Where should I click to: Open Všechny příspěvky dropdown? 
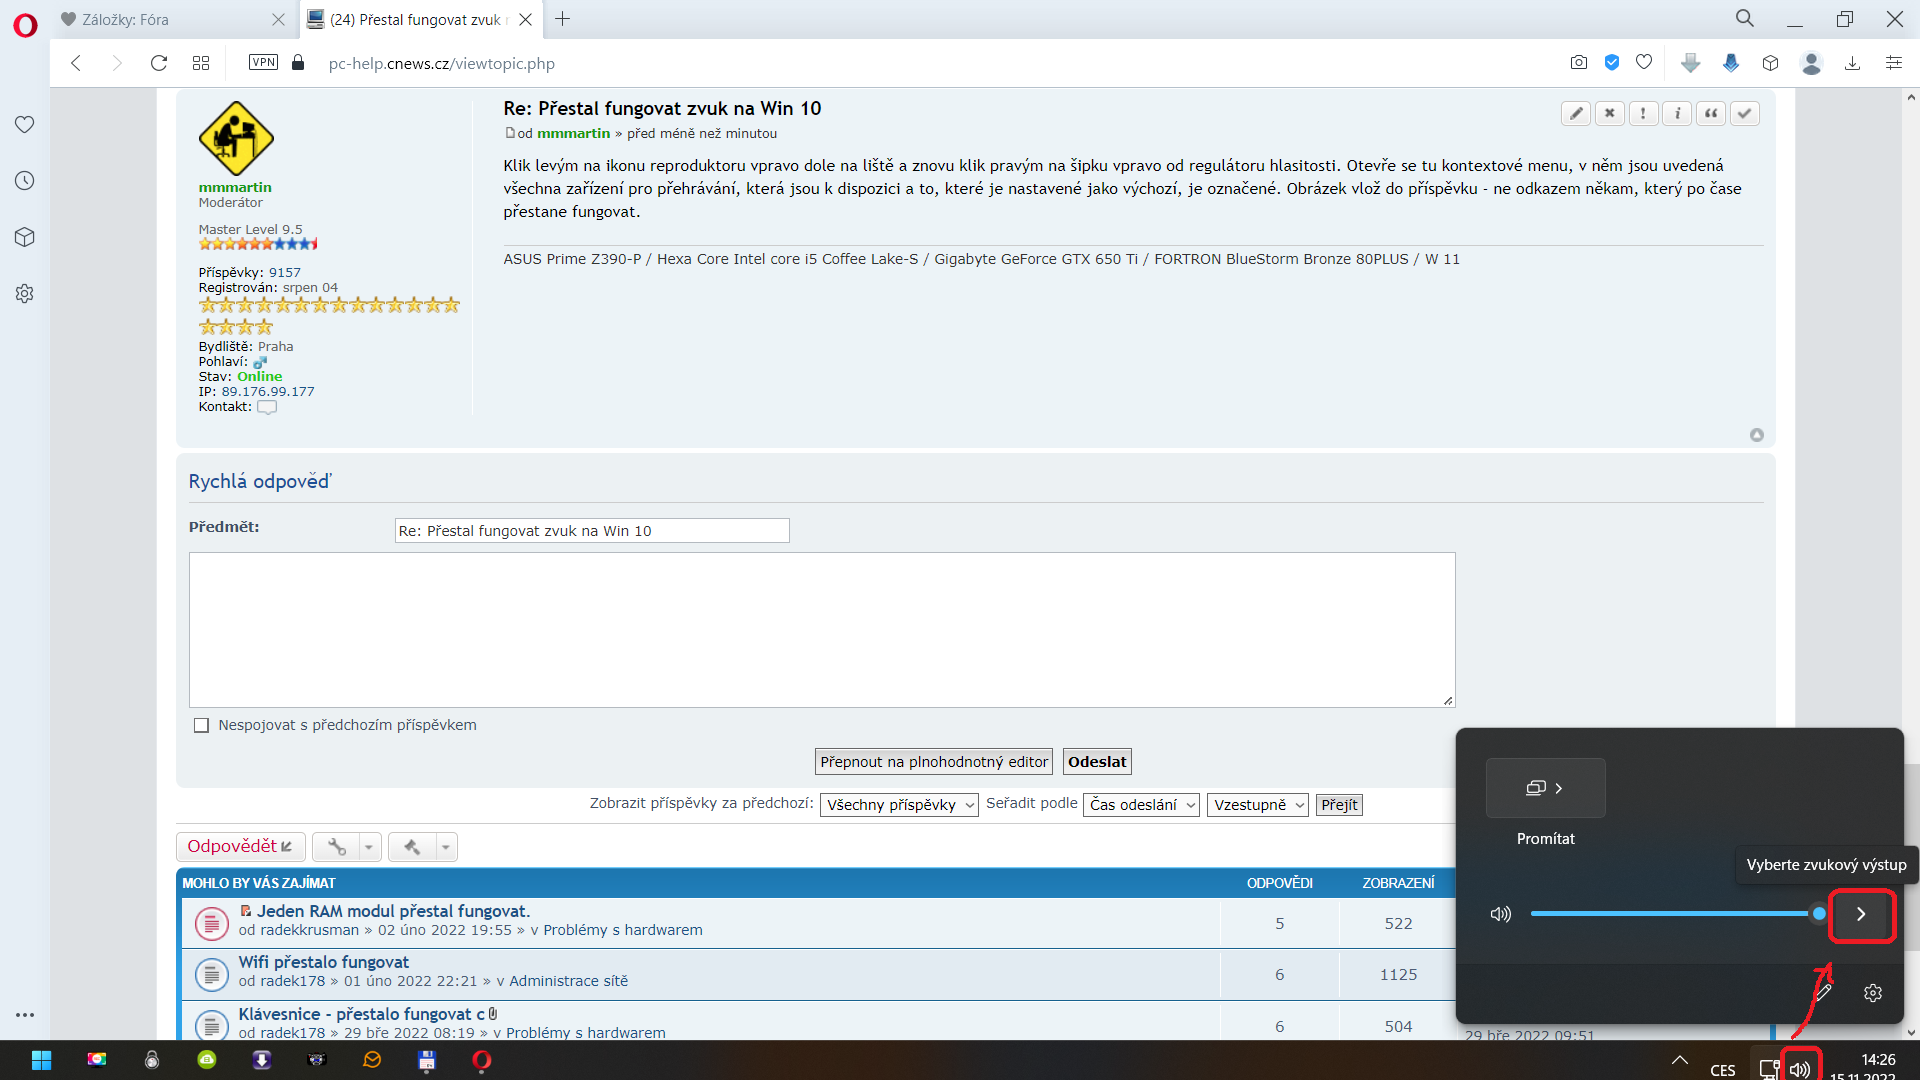click(x=898, y=805)
